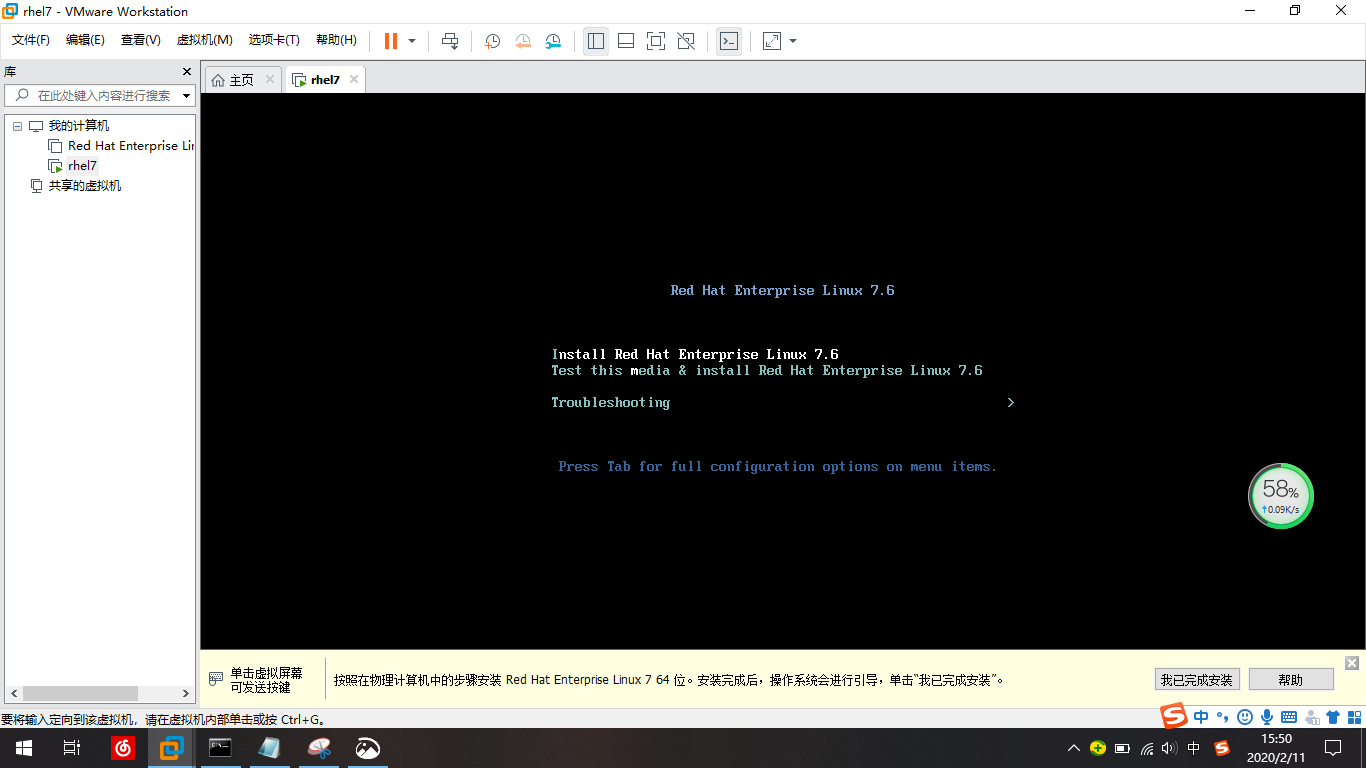Select 我的计算机 in the library tree
Image resolution: width=1366 pixels, height=768 pixels.
click(79, 126)
